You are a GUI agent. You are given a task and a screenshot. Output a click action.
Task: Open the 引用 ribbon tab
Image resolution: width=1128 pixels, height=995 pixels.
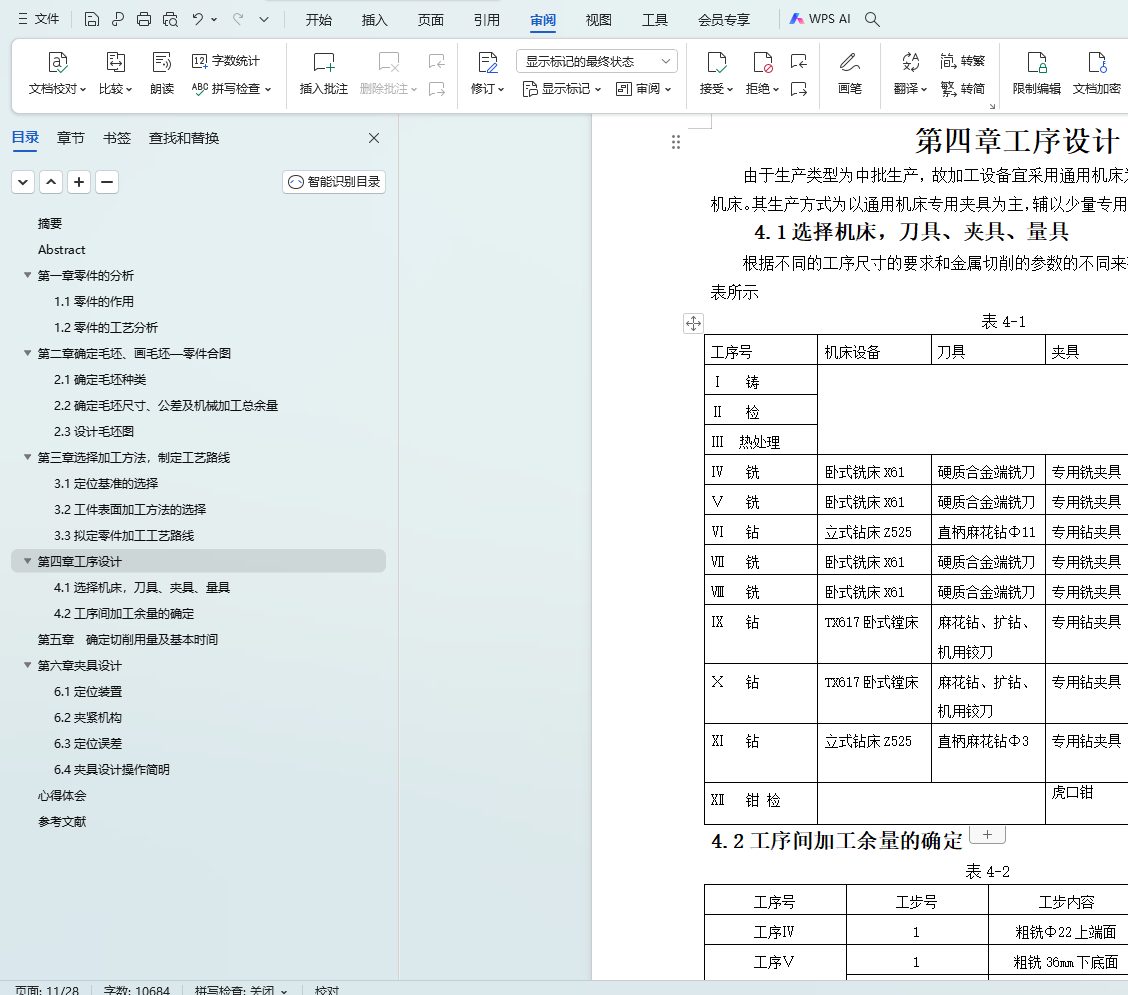point(487,20)
